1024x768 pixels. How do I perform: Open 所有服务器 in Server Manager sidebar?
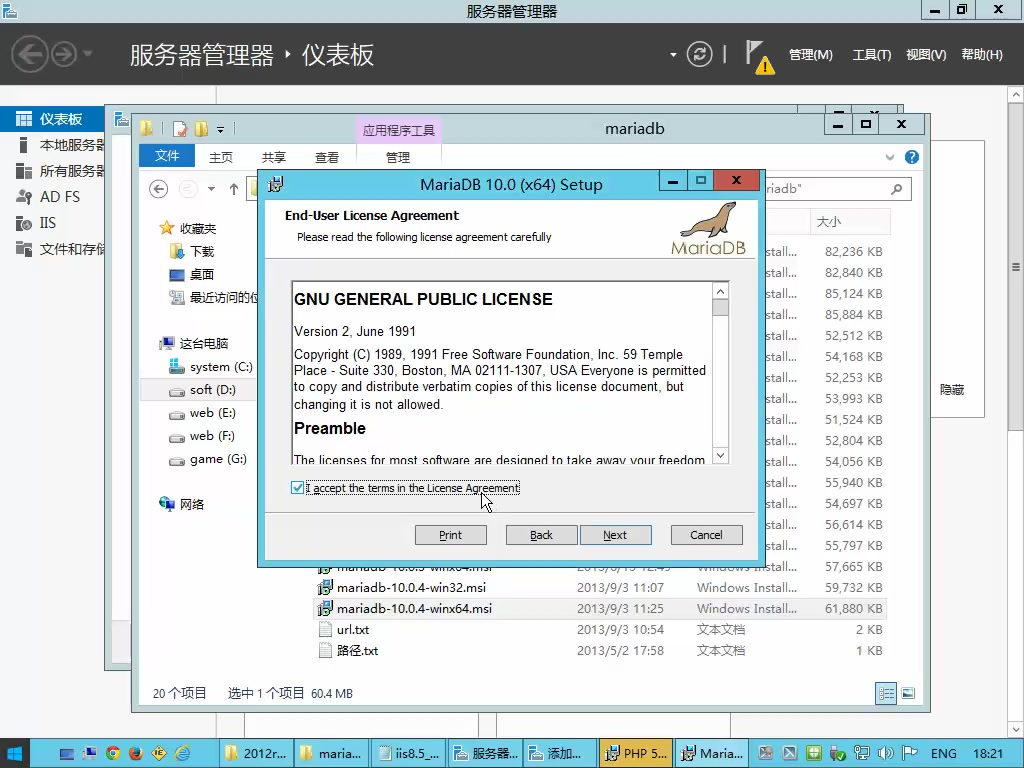pos(52,171)
